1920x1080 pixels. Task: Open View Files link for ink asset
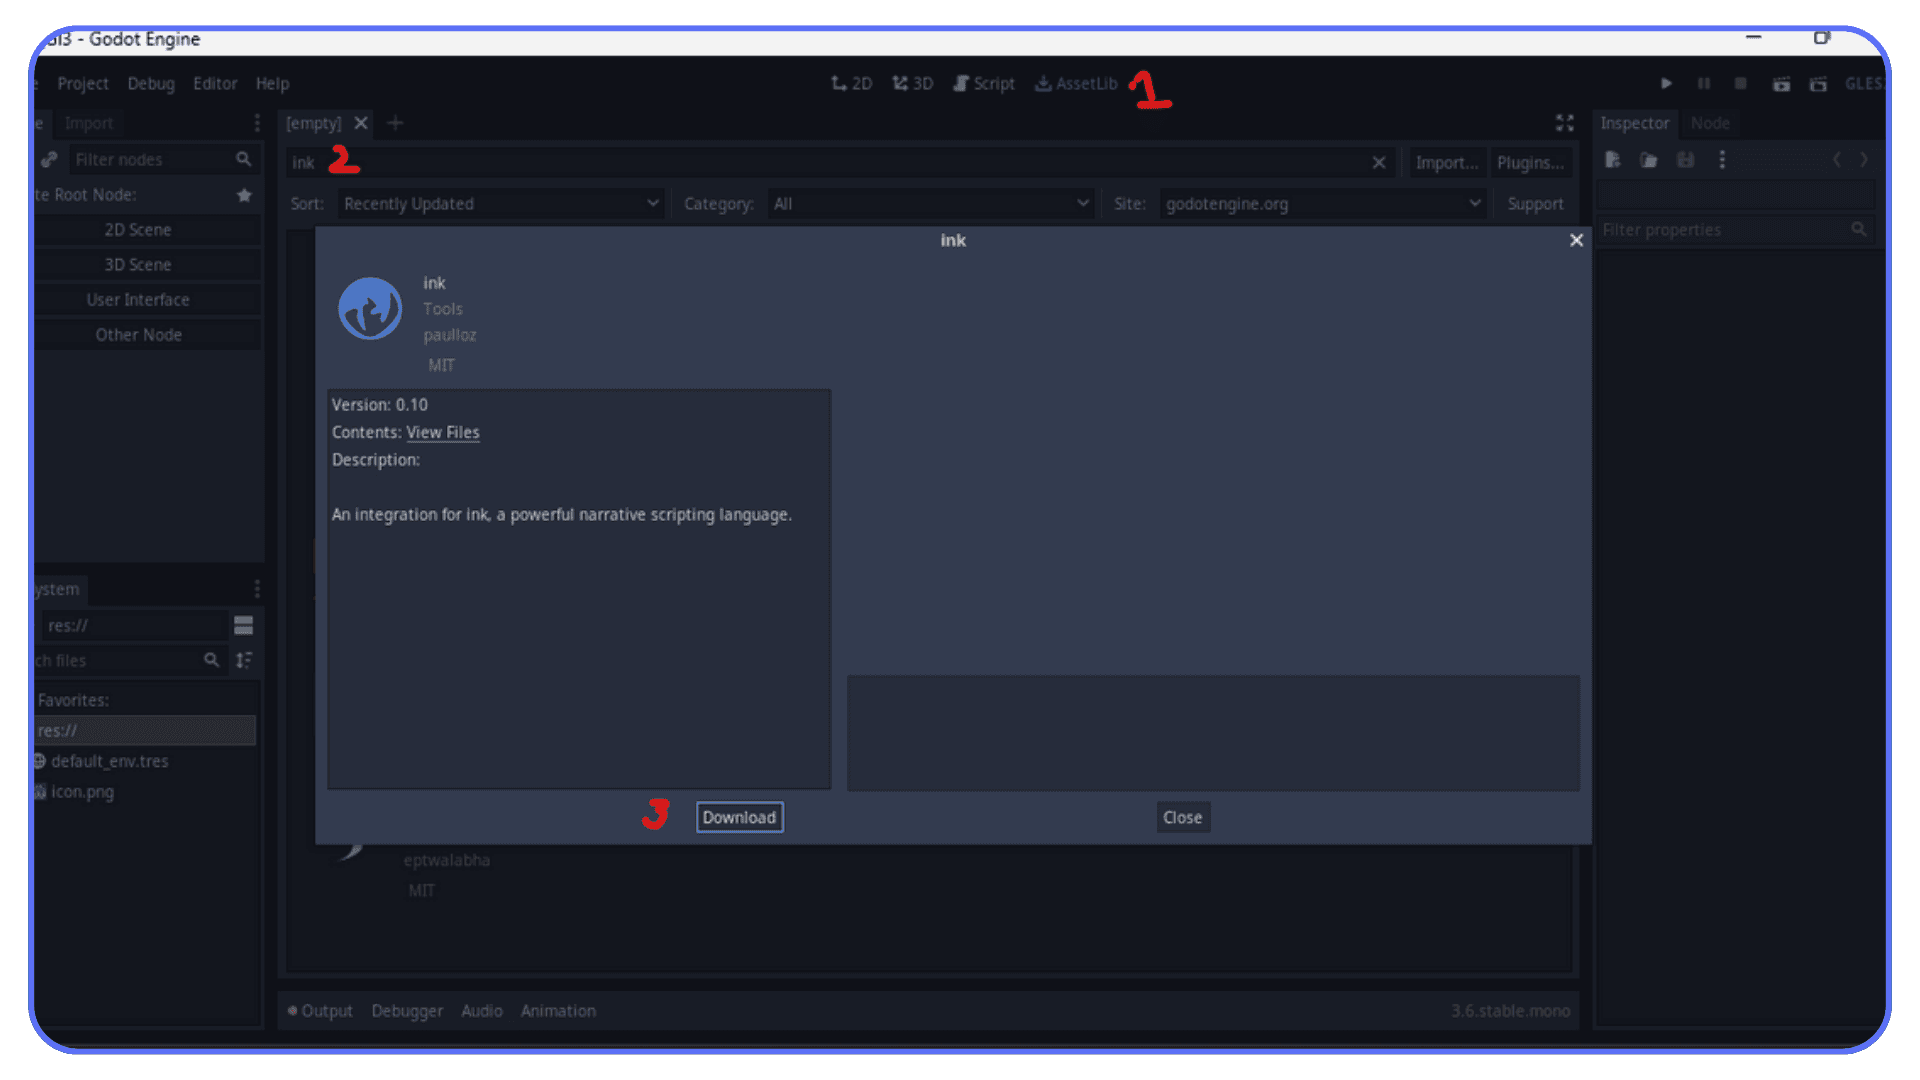coord(442,432)
